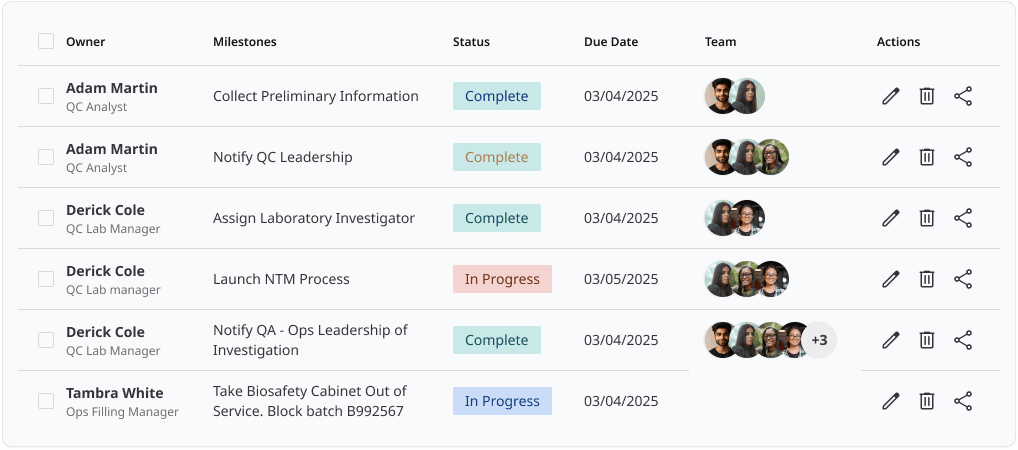The image size is (1018, 450).
Task: Check the box for Tambra White's row
Action: 46,401
